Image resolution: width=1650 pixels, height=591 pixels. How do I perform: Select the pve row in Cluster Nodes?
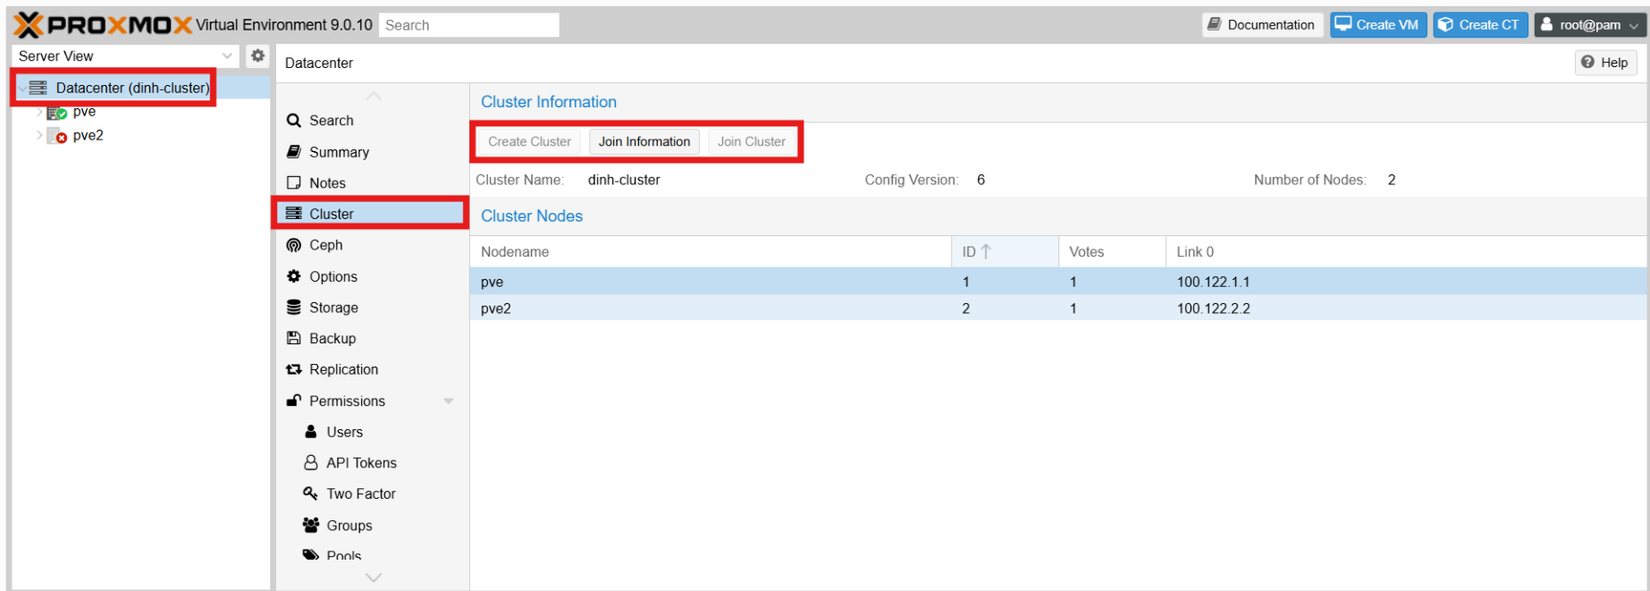tap(1058, 282)
